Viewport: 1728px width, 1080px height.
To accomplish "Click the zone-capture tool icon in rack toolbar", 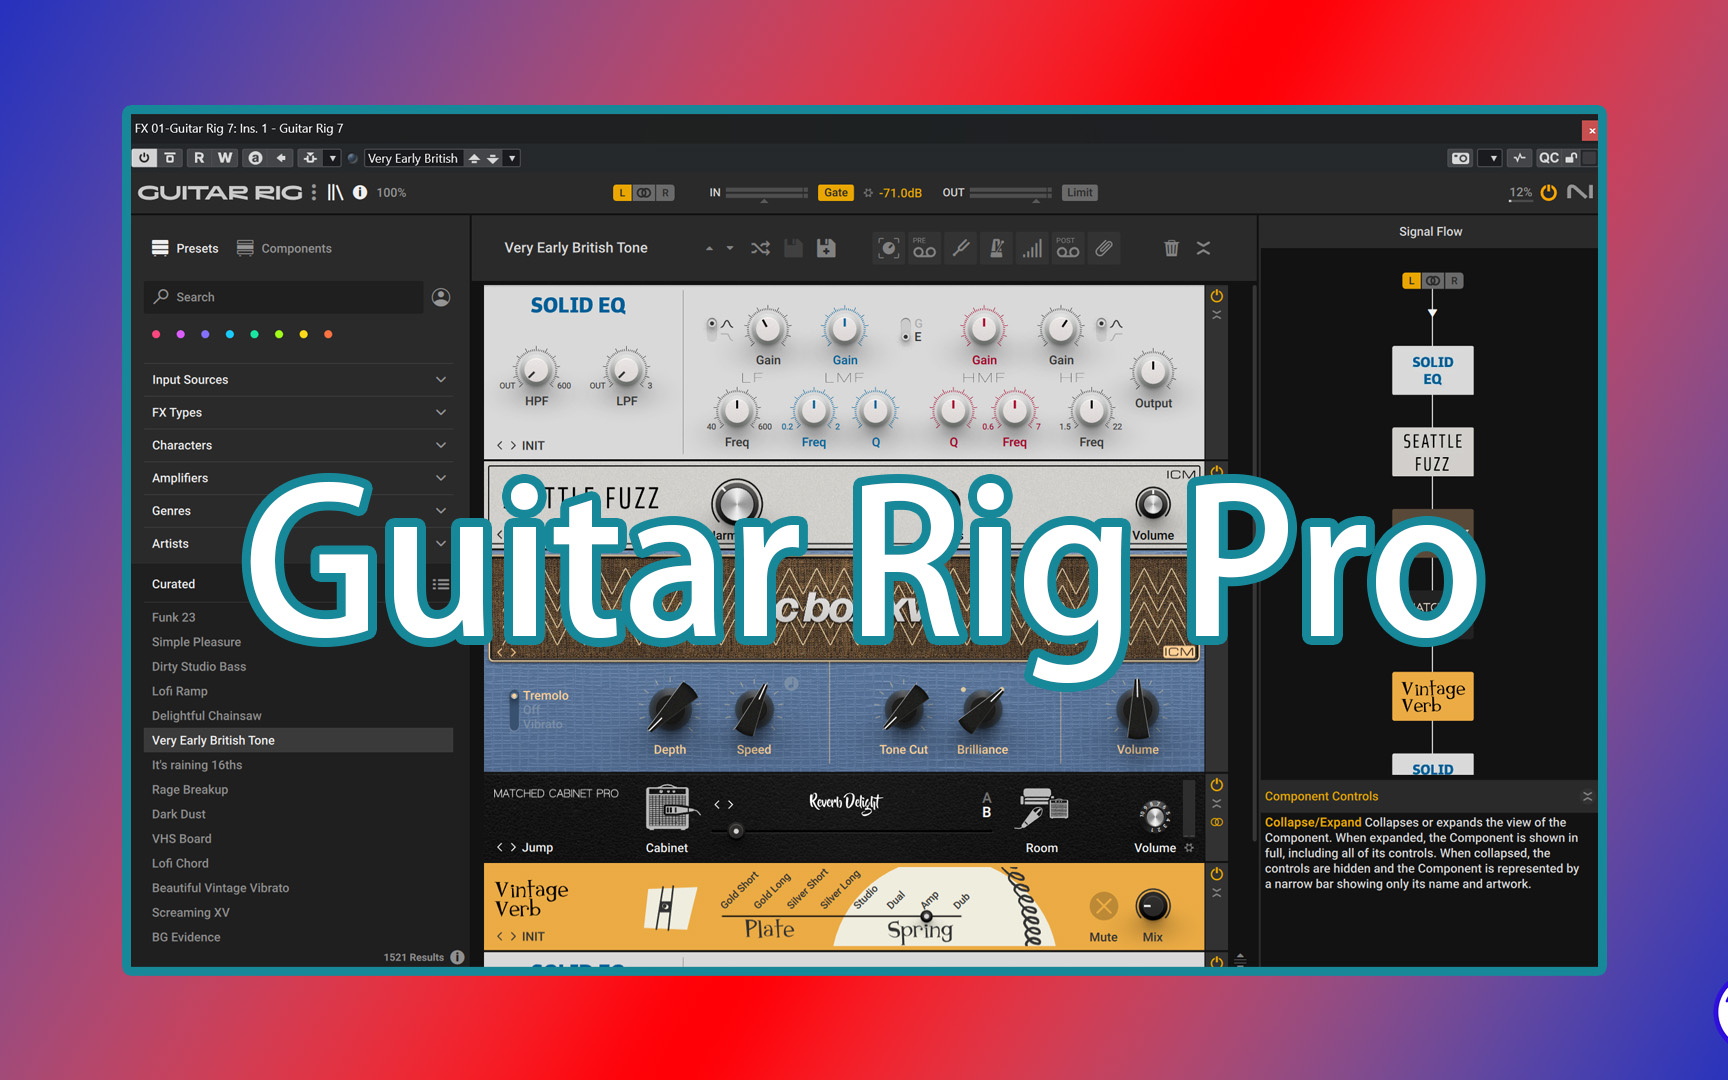I will (x=888, y=248).
